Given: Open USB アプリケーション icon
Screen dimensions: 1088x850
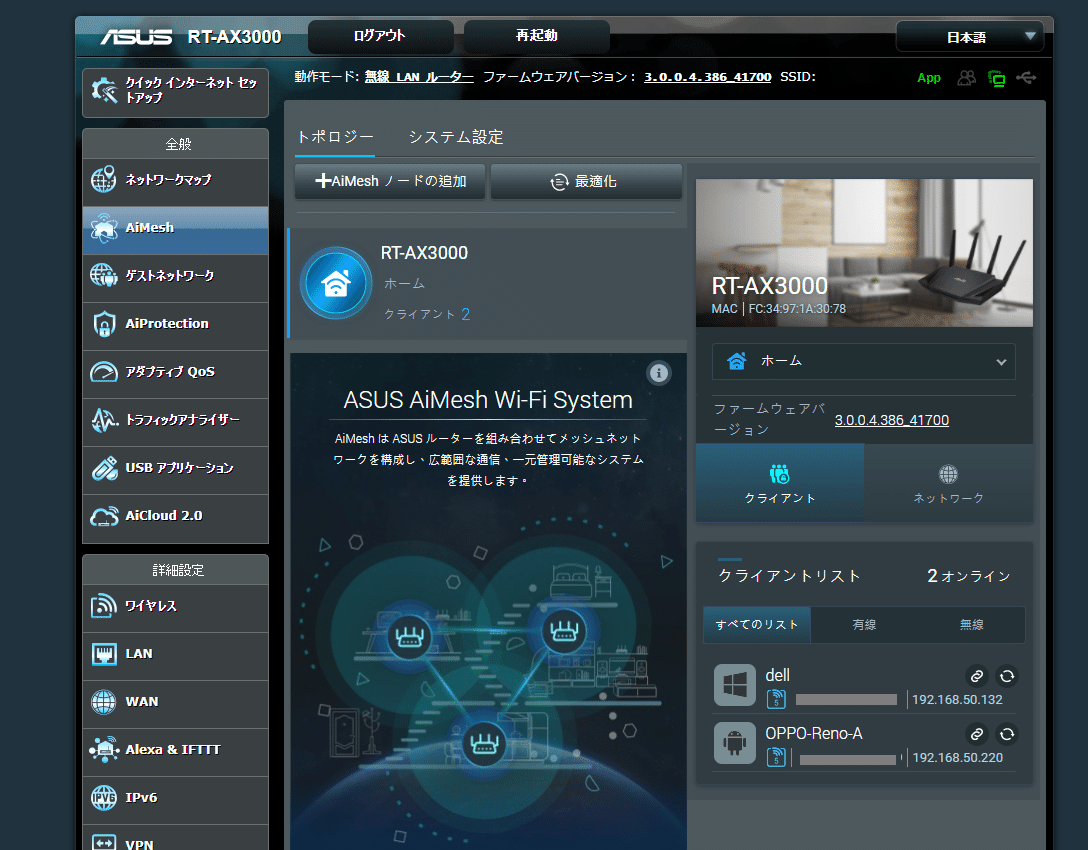Looking at the screenshot, I should [x=104, y=468].
